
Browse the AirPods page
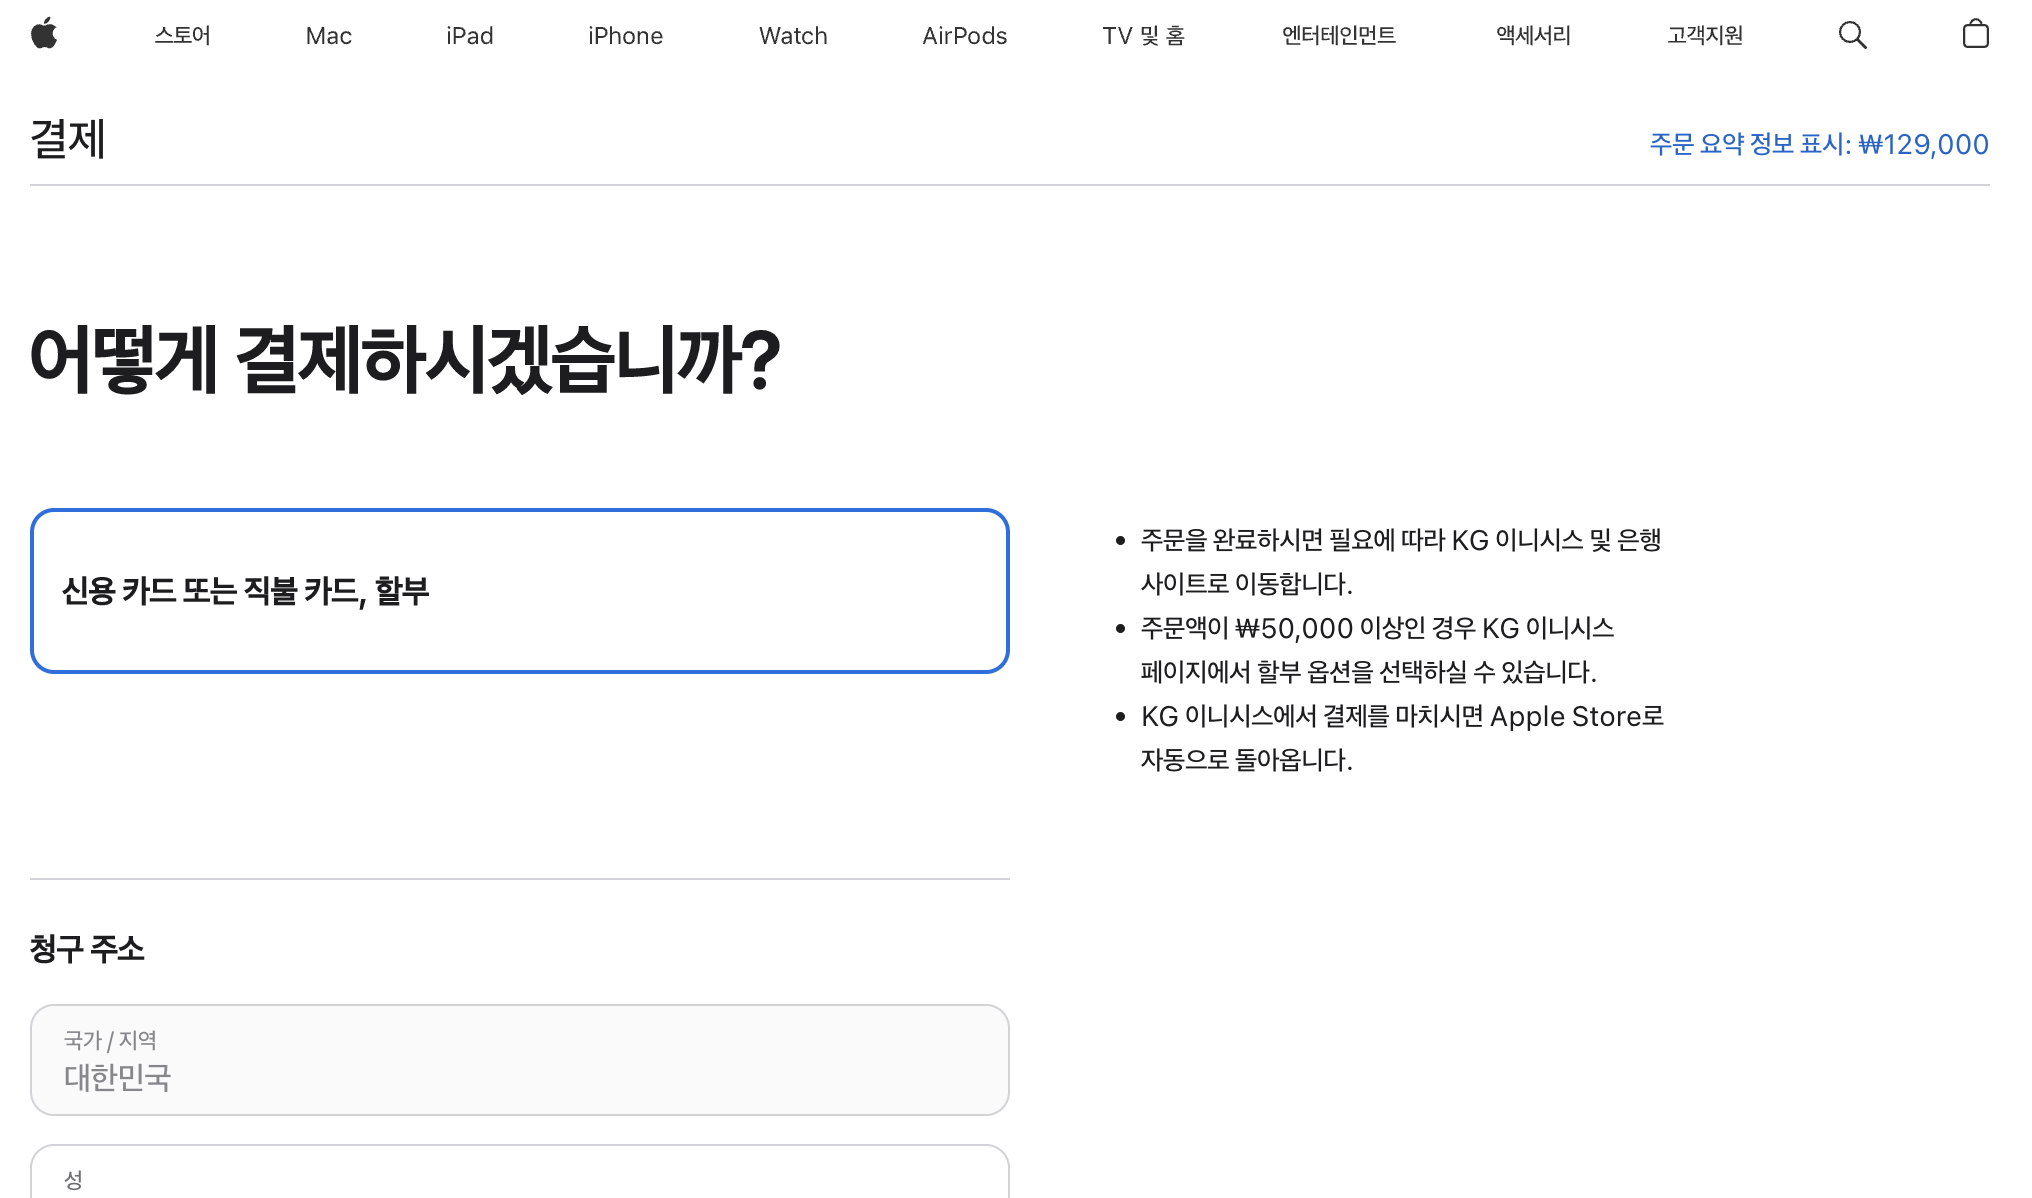pyautogui.click(x=963, y=35)
